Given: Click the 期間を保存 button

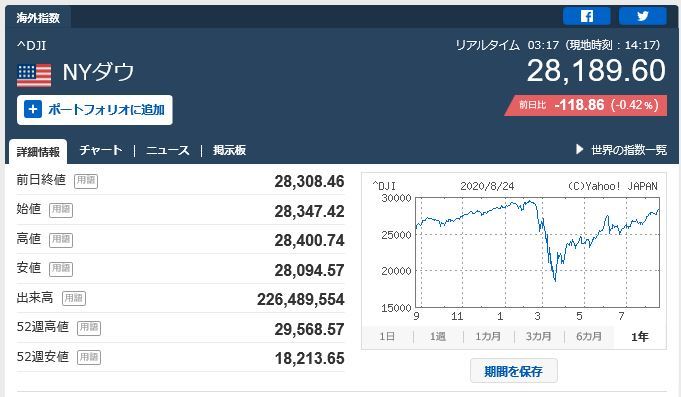Looking at the screenshot, I should pos(513,371).
